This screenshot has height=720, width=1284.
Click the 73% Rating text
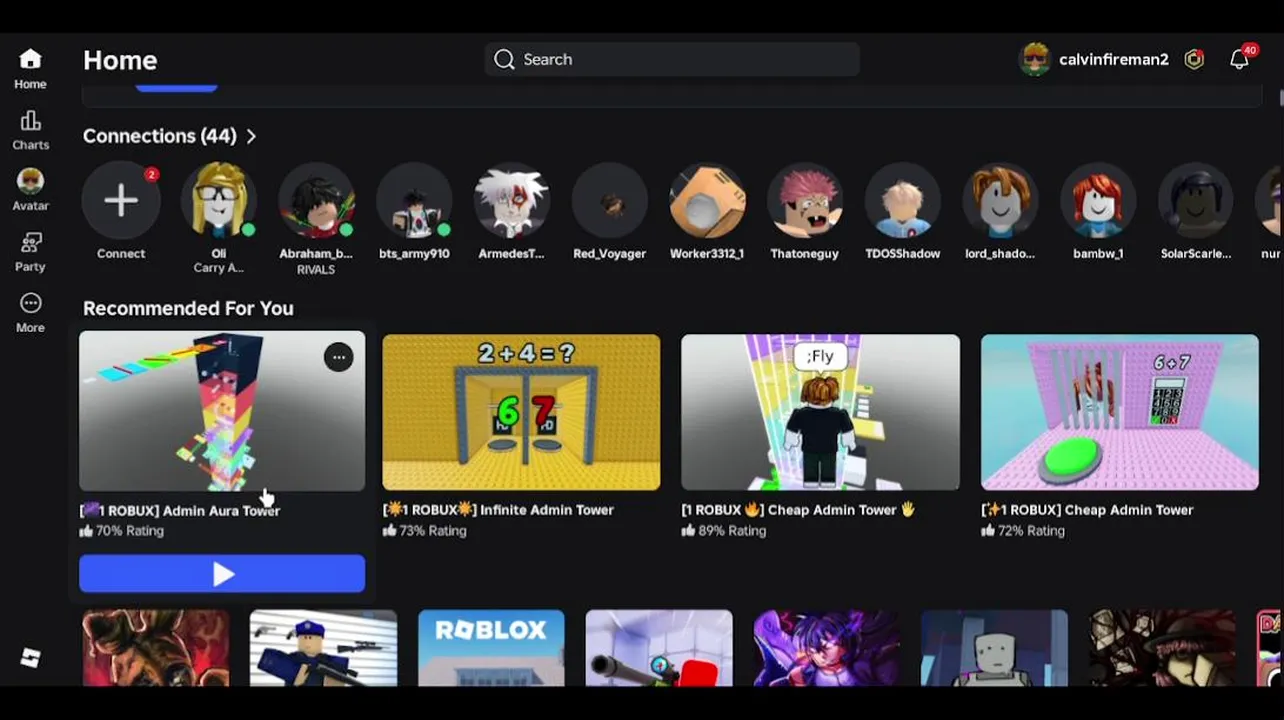point(433,531)
